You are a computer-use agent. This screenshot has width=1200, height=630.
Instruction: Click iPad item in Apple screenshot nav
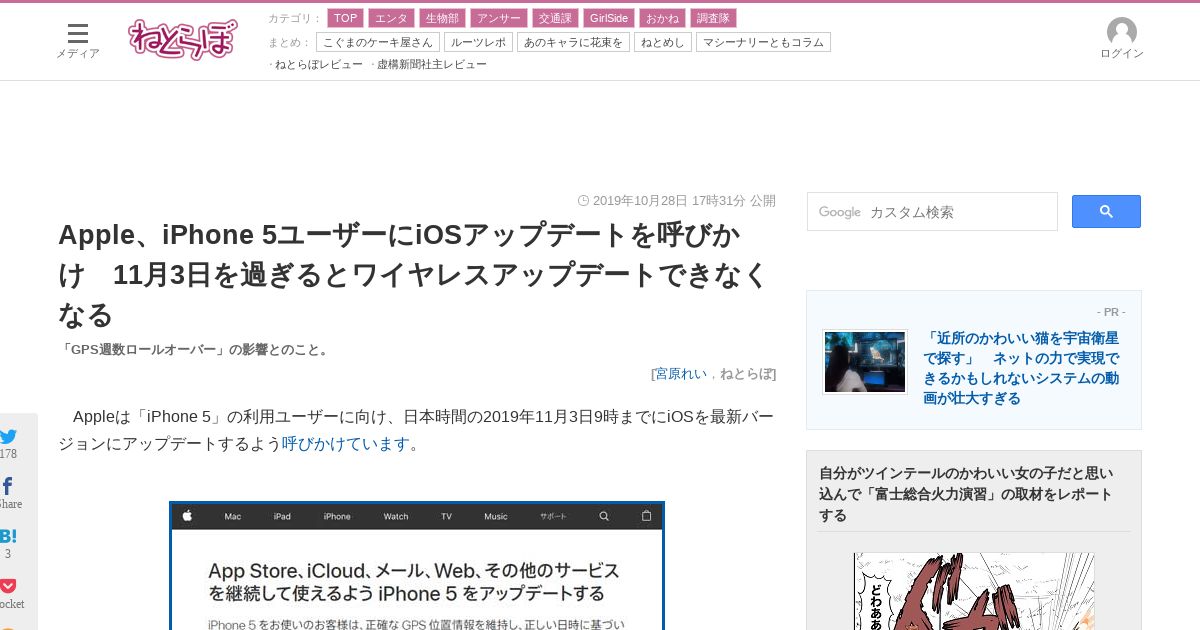coord(283,517)
